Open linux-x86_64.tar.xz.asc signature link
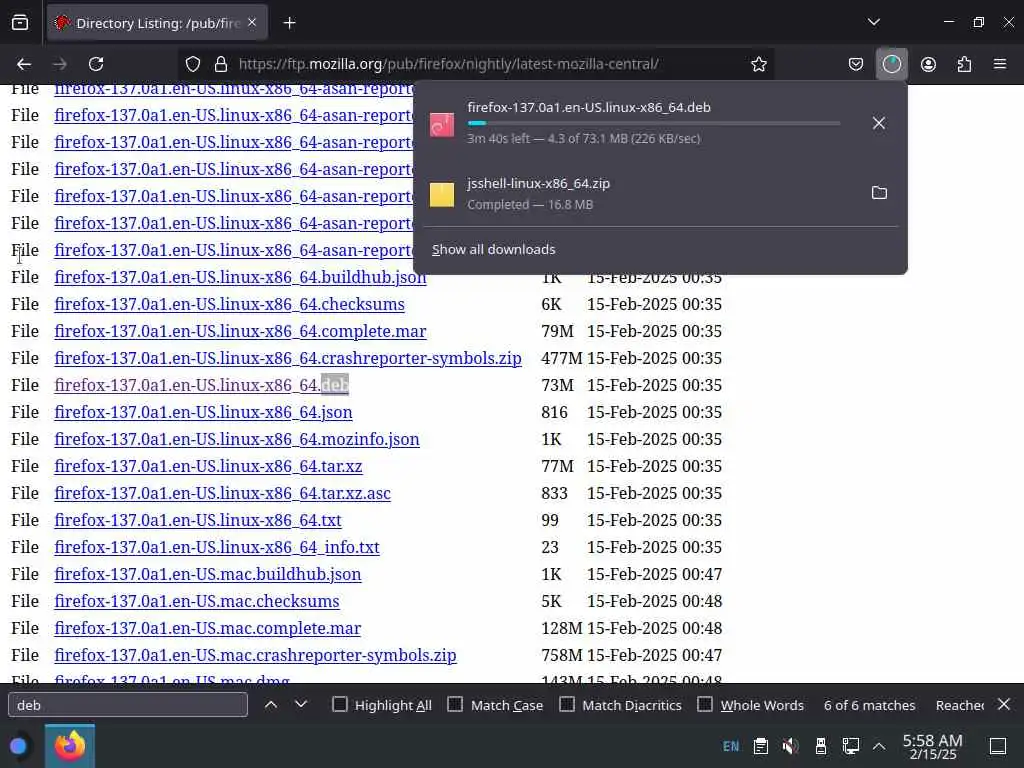 coord(223,494)
